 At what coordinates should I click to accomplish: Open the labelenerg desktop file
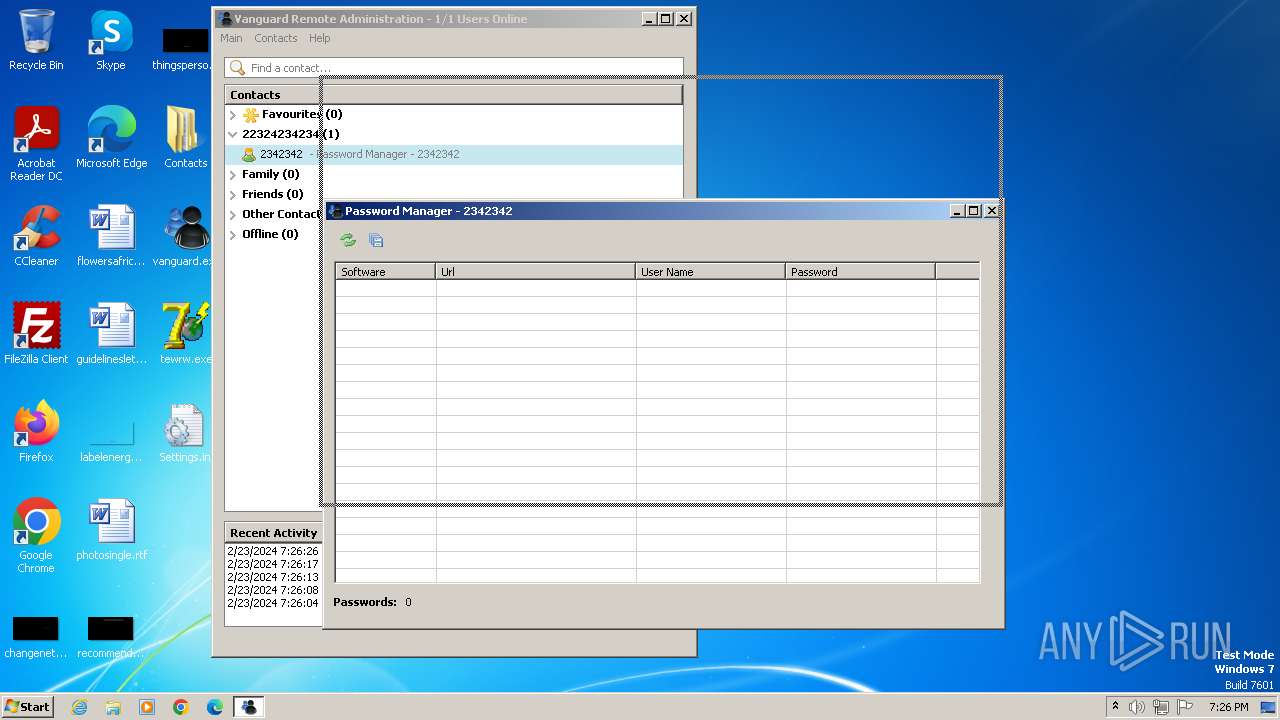pos(111,440)
